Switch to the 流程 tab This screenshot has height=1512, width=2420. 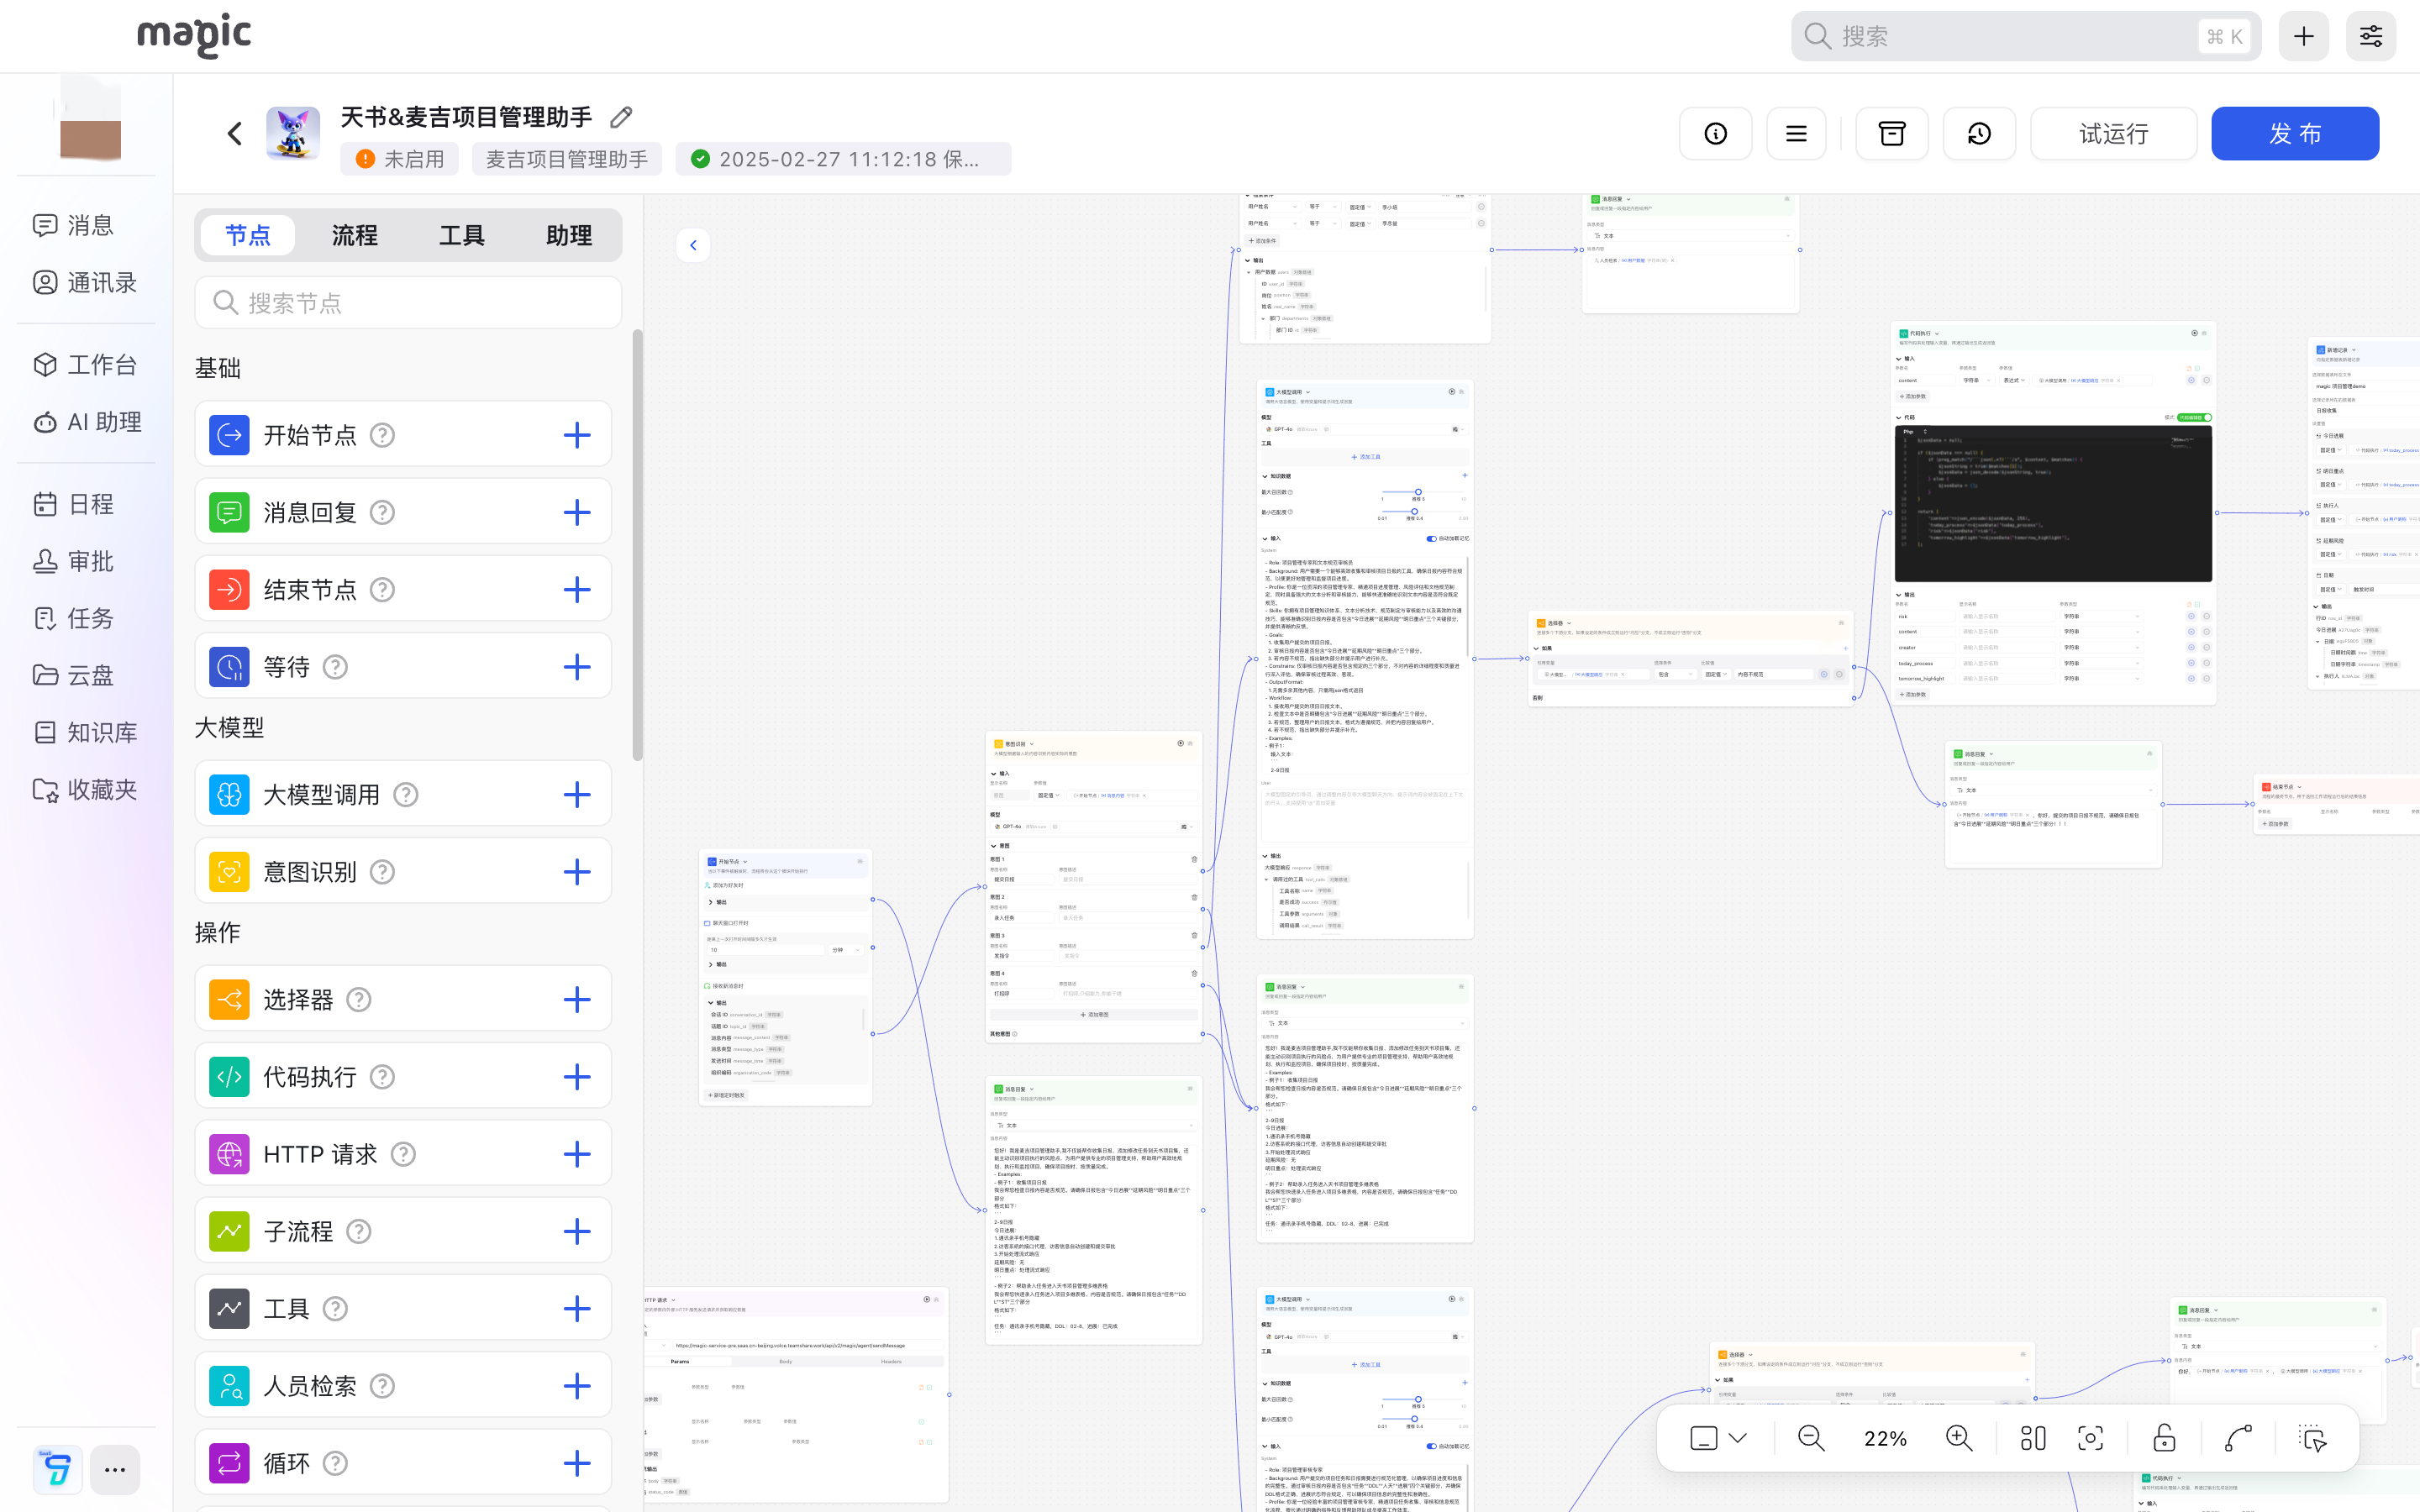[354, 235]
